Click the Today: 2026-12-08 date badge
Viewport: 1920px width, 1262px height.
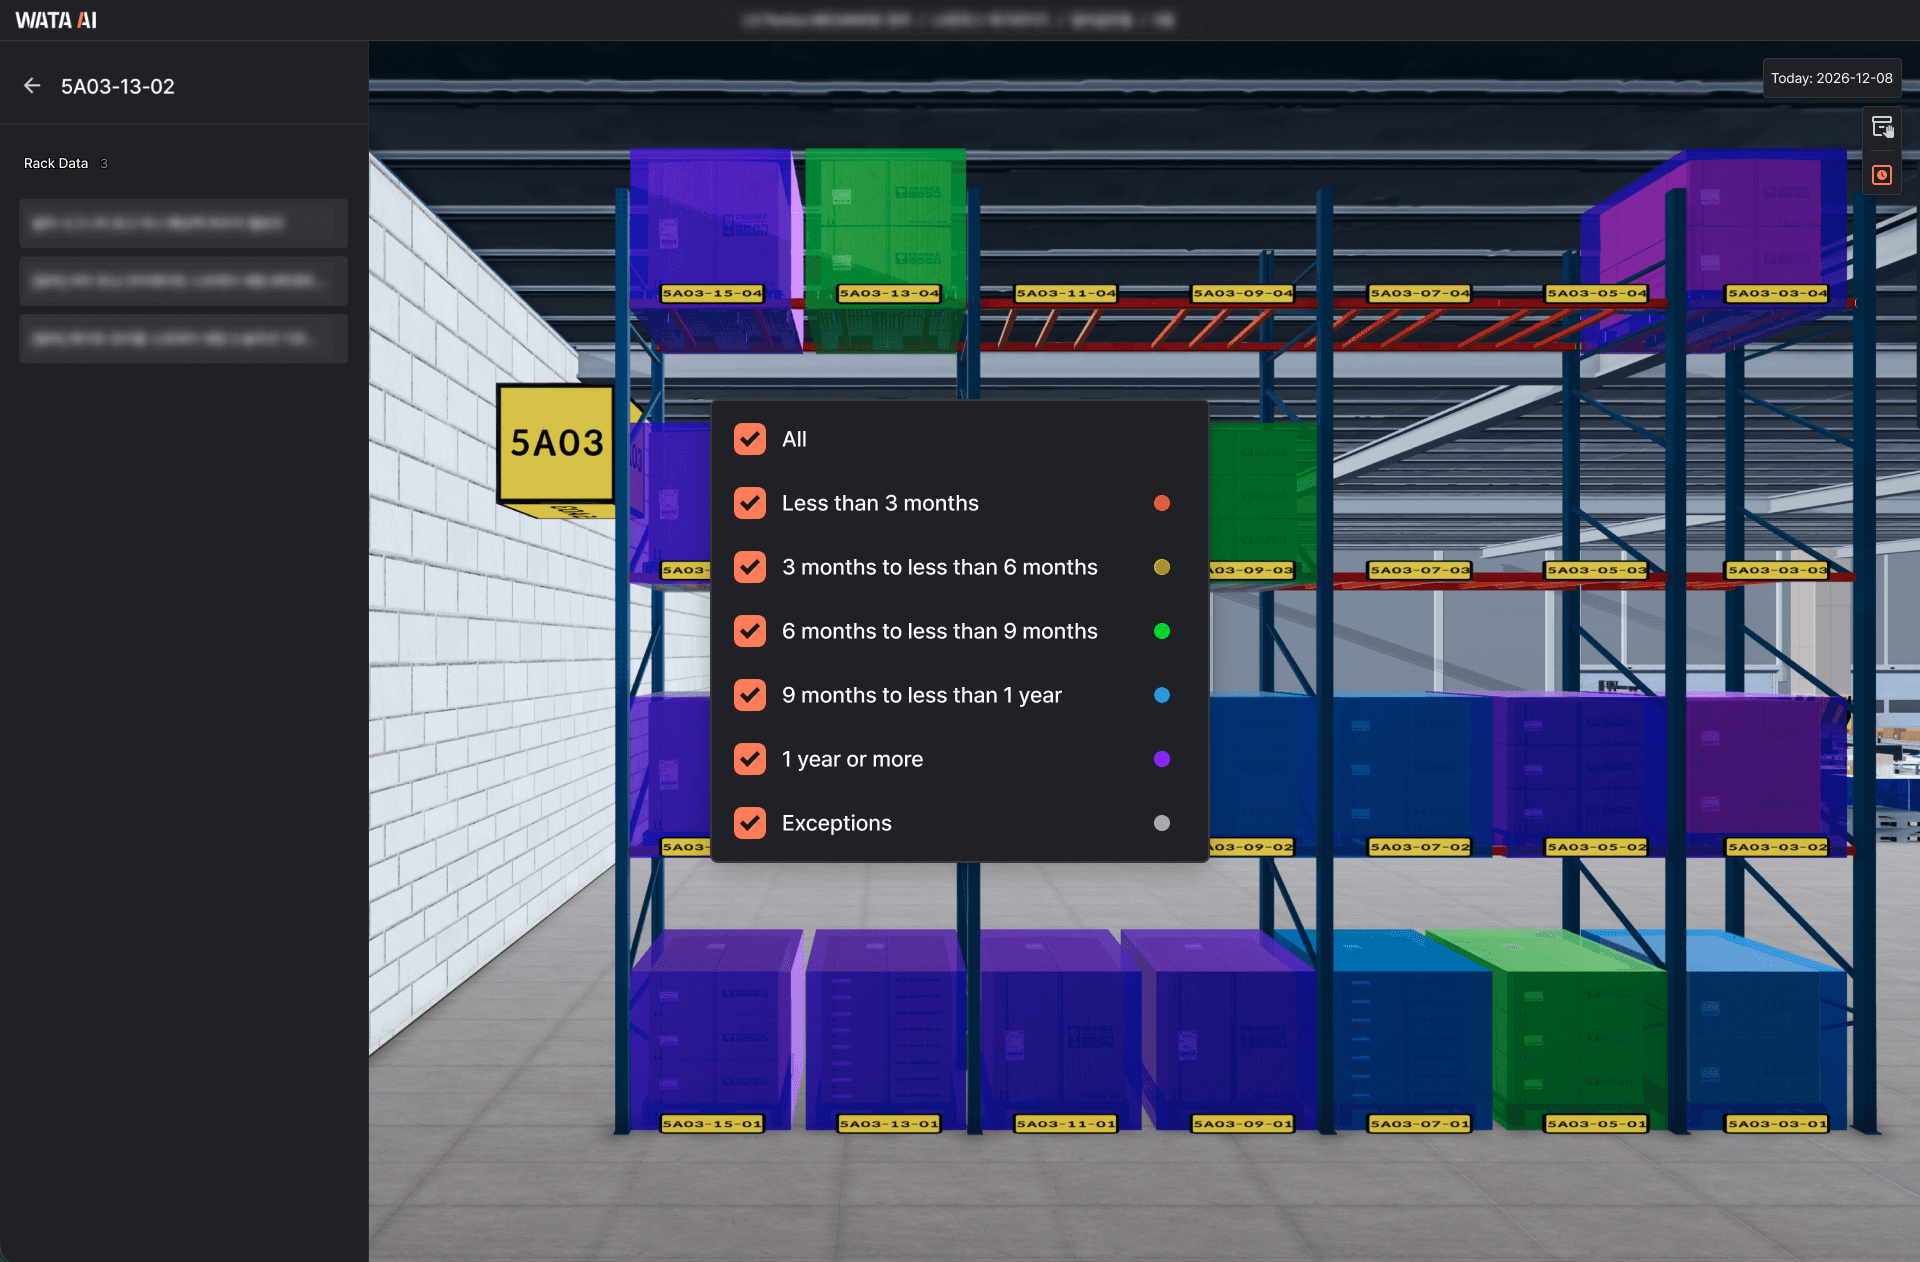pyautogui.click(x=1831, y=78)
